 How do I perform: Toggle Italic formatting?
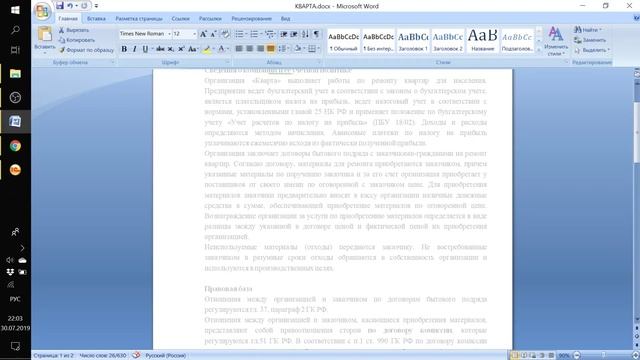coord(134,49)
